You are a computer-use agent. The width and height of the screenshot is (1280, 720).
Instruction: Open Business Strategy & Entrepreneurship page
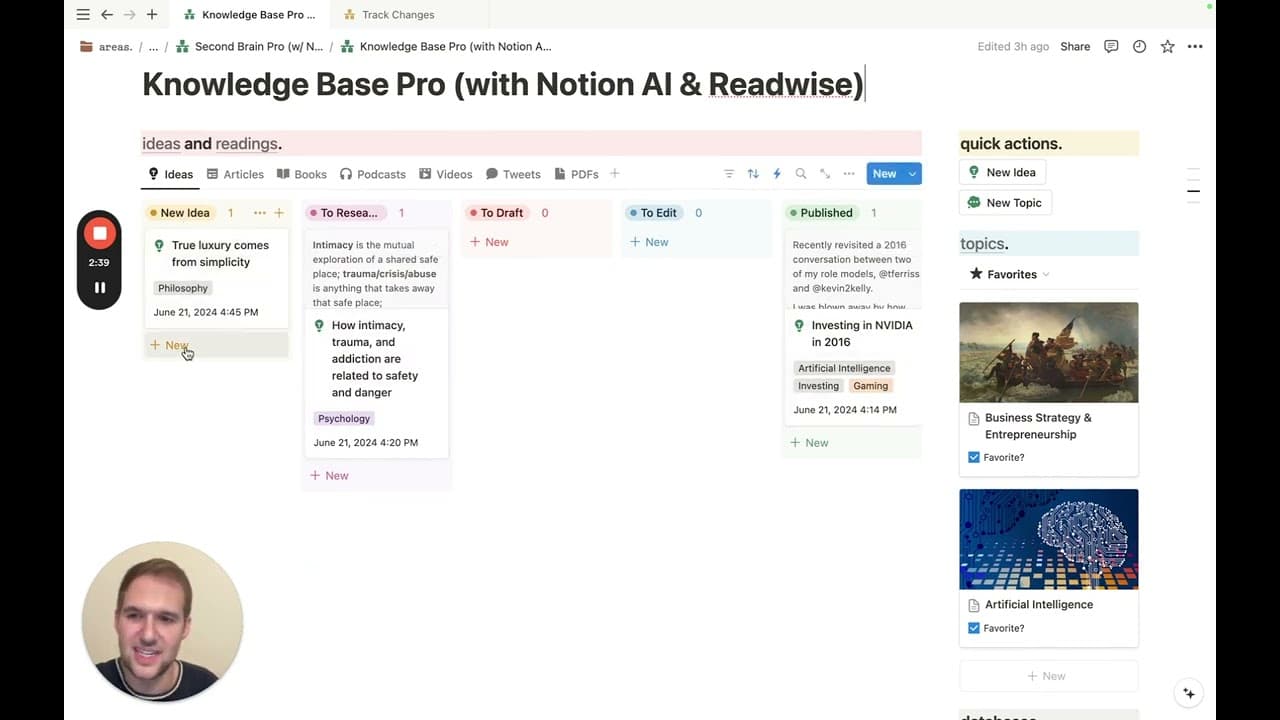pos(1038,426)
